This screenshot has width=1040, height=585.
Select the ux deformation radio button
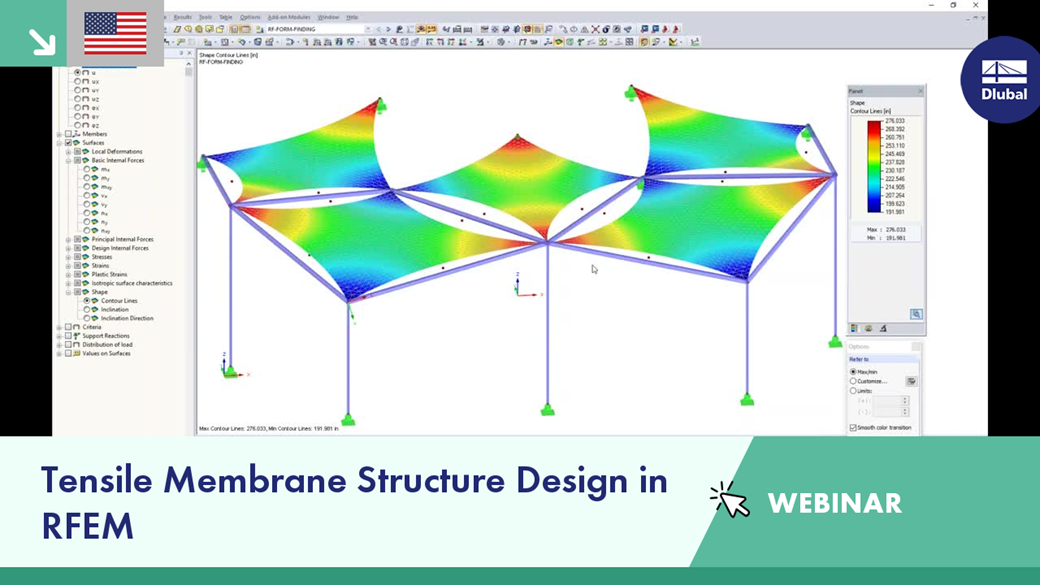click(x=78, y=82)
